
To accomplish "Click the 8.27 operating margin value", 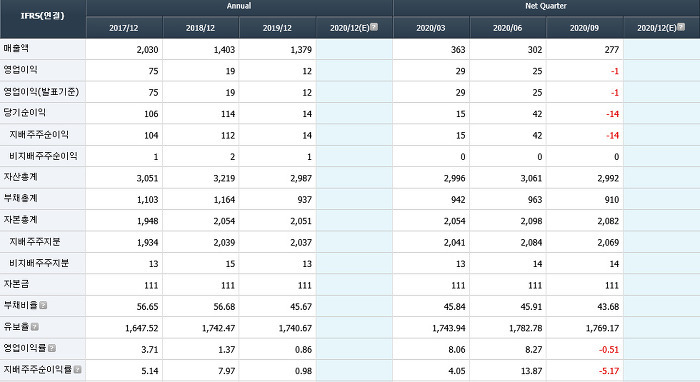I will (533, 349).
